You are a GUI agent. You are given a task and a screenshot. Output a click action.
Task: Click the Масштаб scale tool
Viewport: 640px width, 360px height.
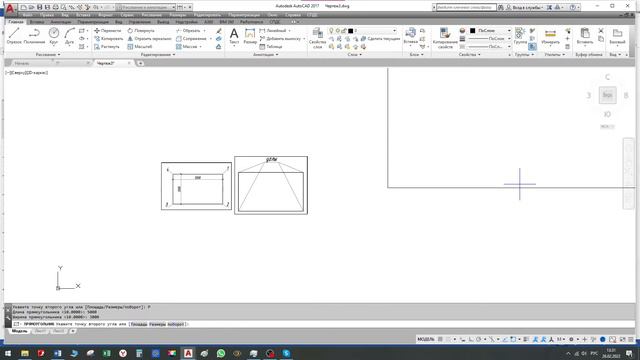(x=140, y=47)
